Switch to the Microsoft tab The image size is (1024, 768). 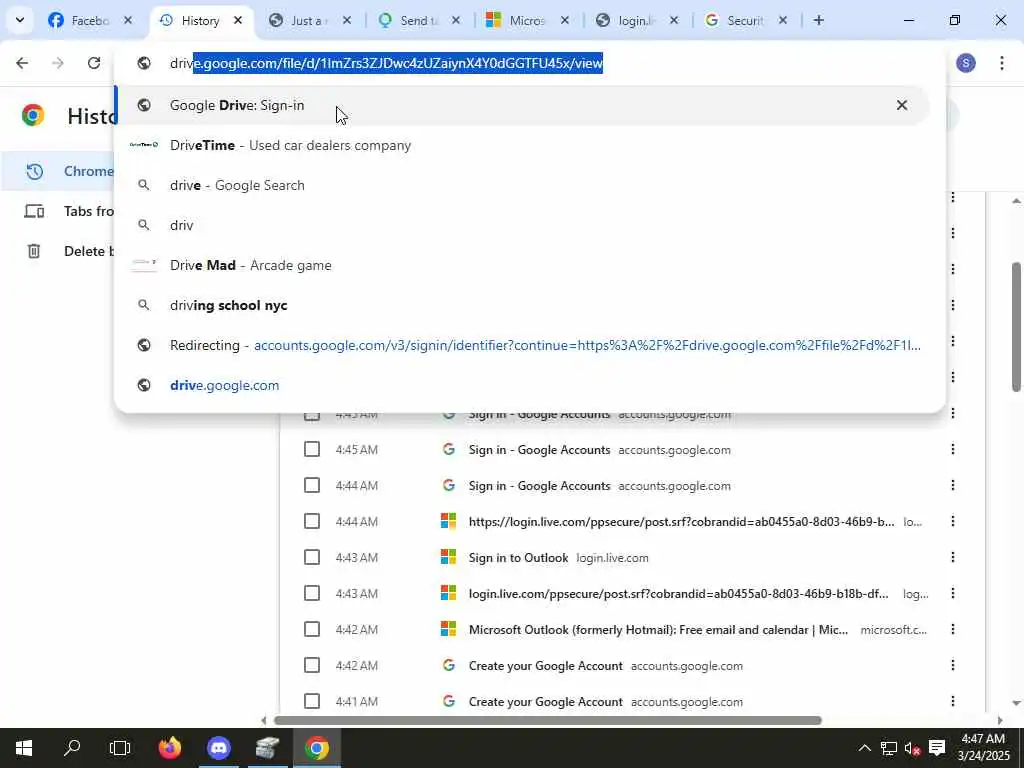[528, 20]
